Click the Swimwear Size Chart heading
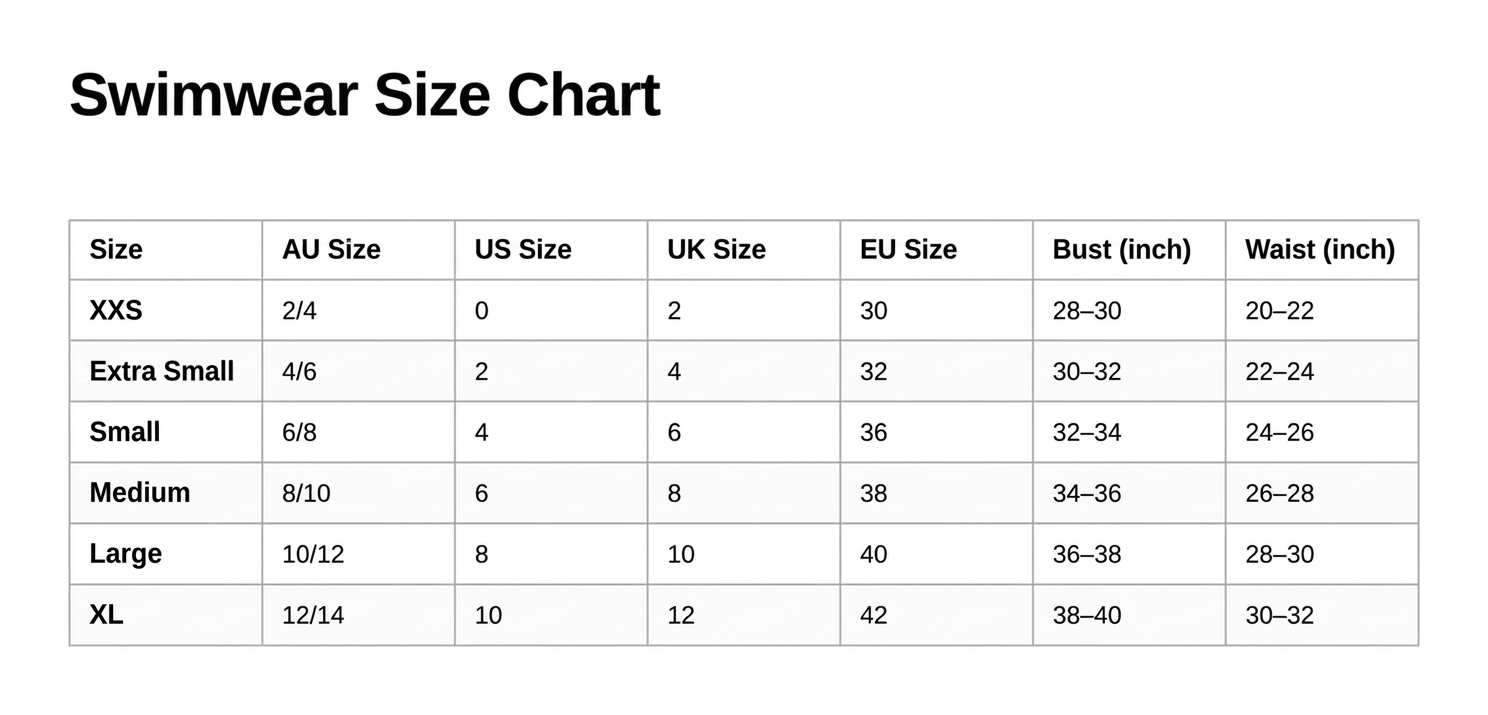Image resolution: width=1488 pixels, height=715 pixels. tap(364, 95)
